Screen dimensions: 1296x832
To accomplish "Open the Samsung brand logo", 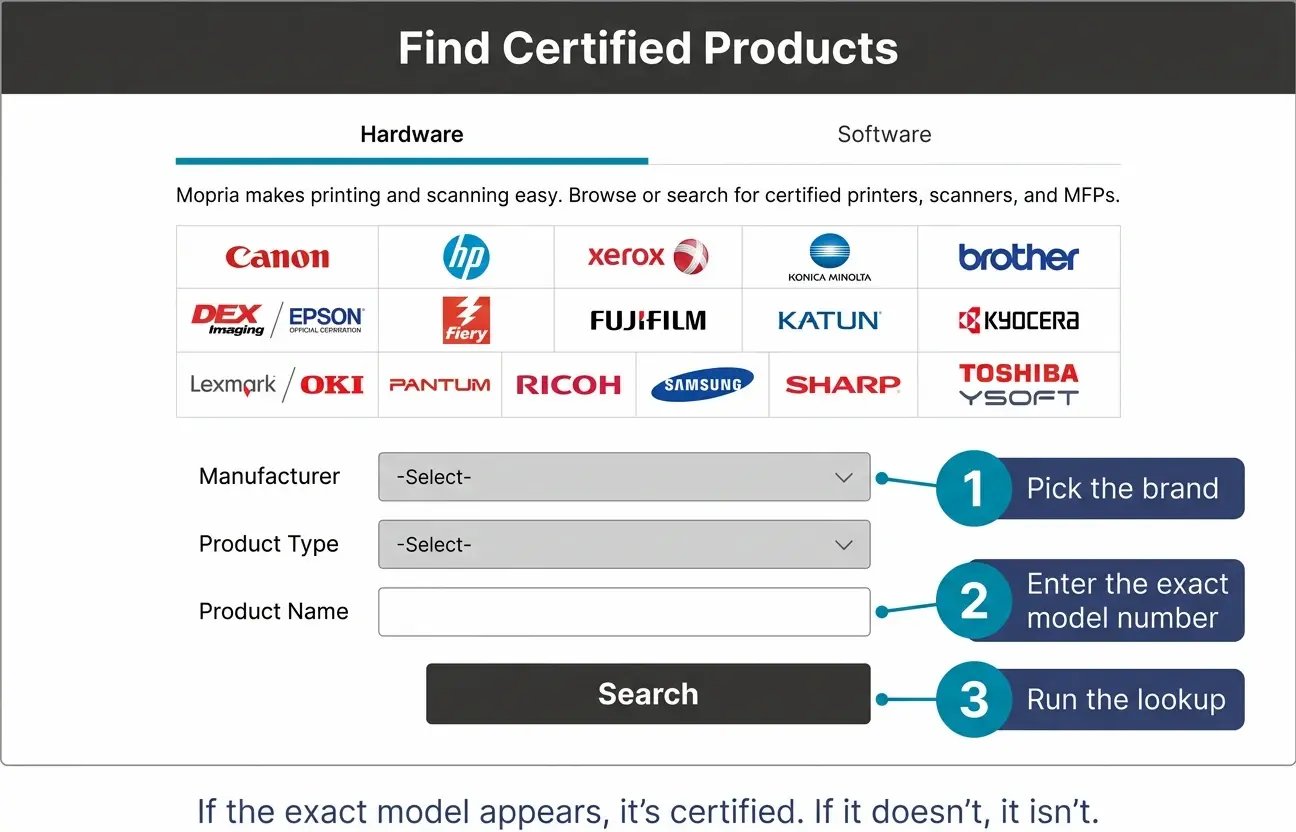I will pos(702,384).
